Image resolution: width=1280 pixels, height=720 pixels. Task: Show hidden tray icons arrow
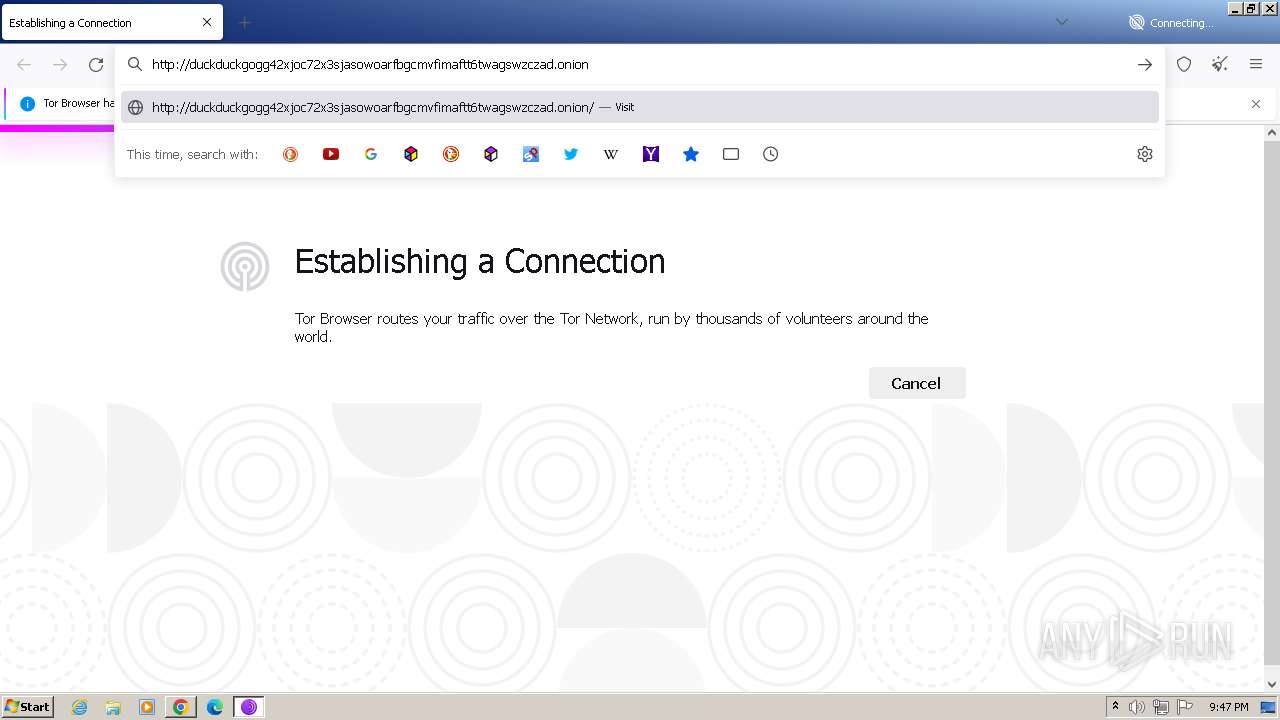[x=1115, y=707]
